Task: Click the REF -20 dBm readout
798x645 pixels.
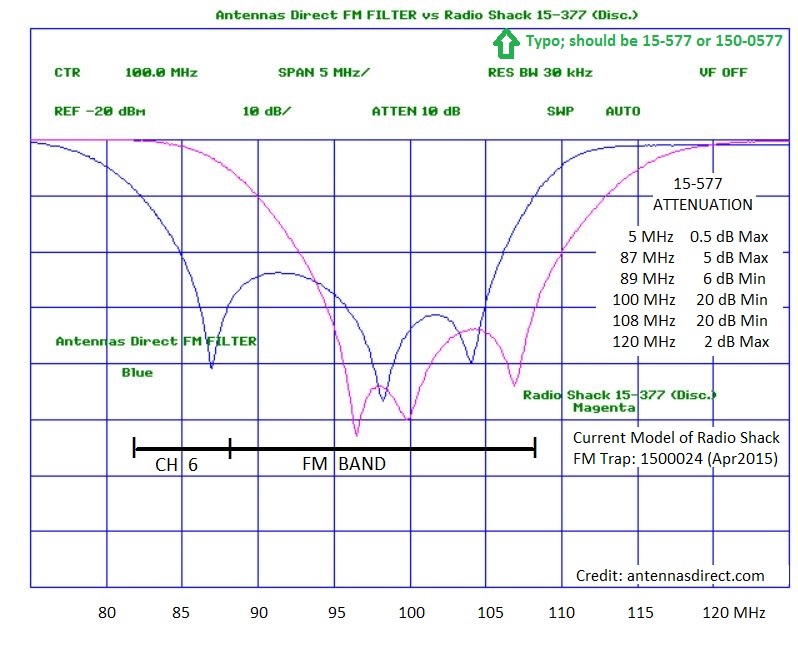Action: (100, 111)
